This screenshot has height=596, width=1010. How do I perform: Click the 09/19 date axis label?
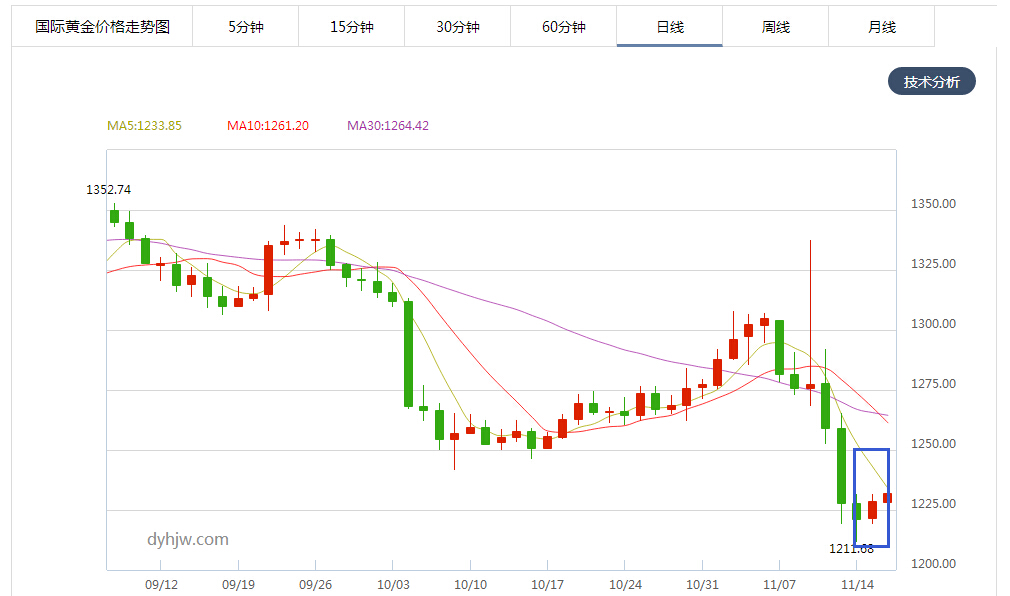tap(238, 585)
